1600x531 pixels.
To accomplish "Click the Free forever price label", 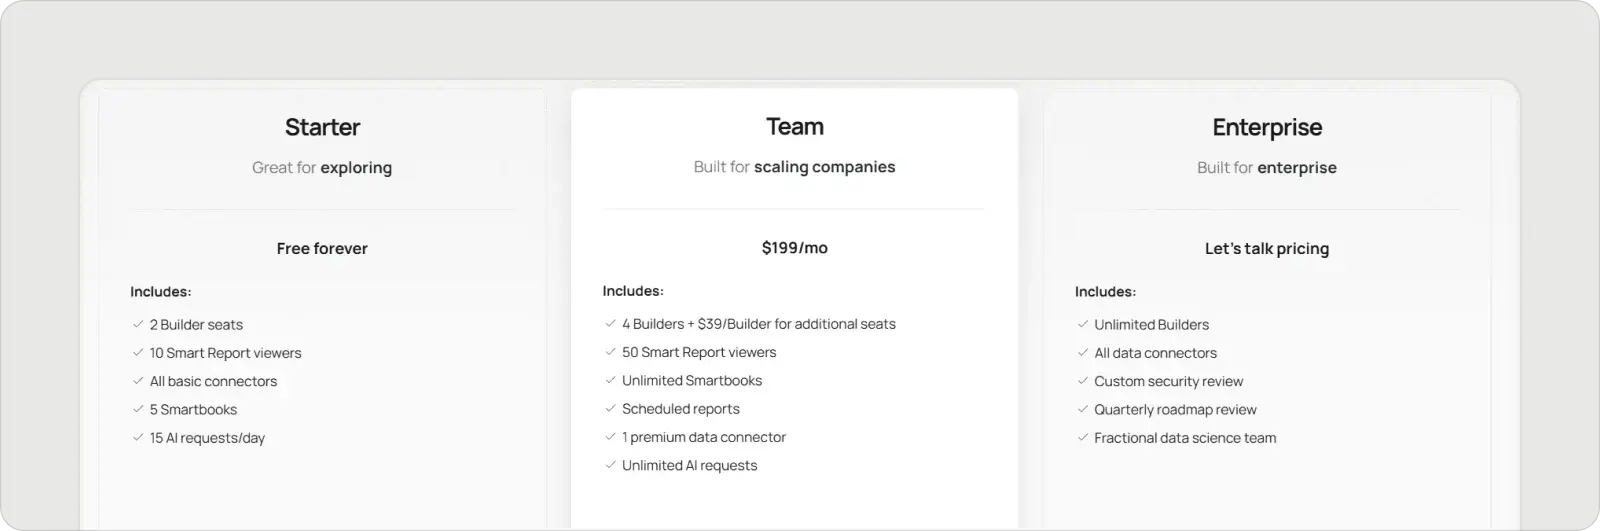I will click(x=322, y=249).
